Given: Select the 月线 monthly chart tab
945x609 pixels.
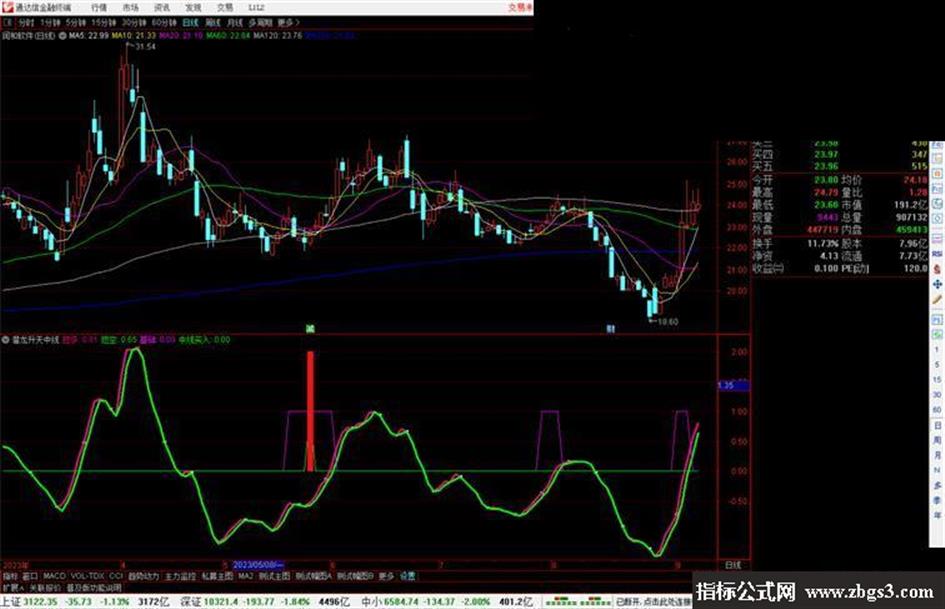Looking at the screenshot, I should click(234, 23).
